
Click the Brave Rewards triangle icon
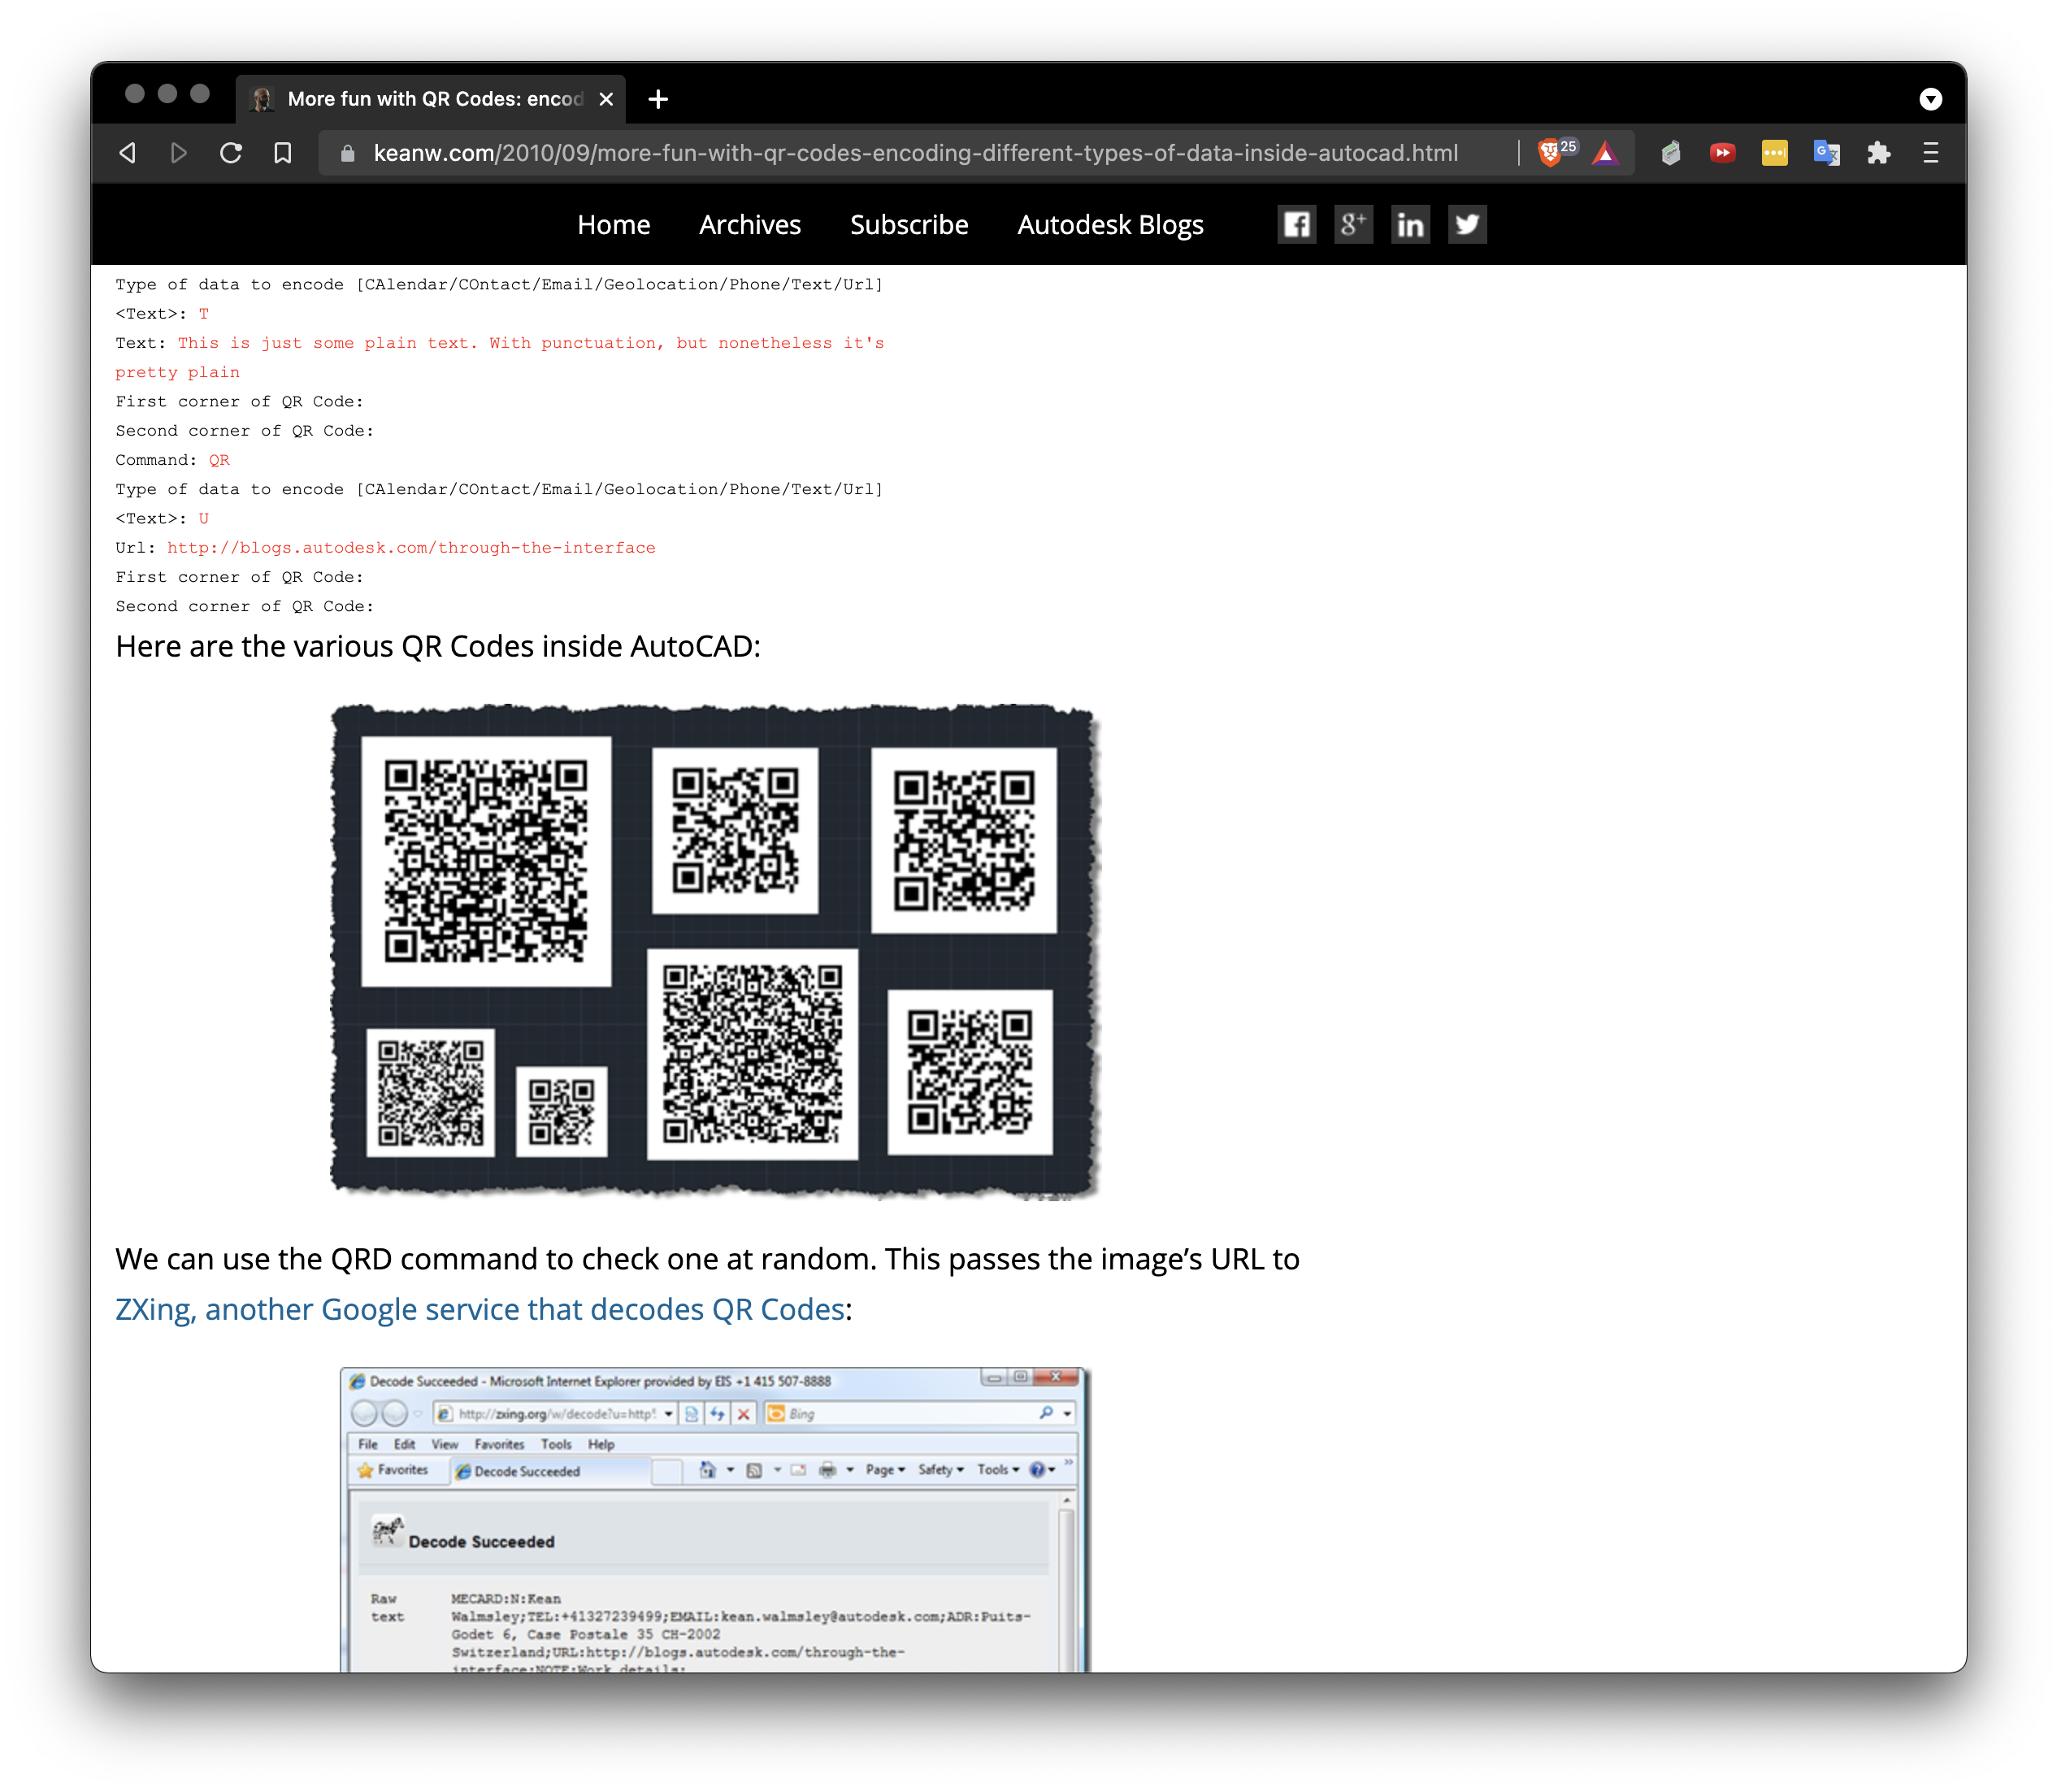(1605, 153)
